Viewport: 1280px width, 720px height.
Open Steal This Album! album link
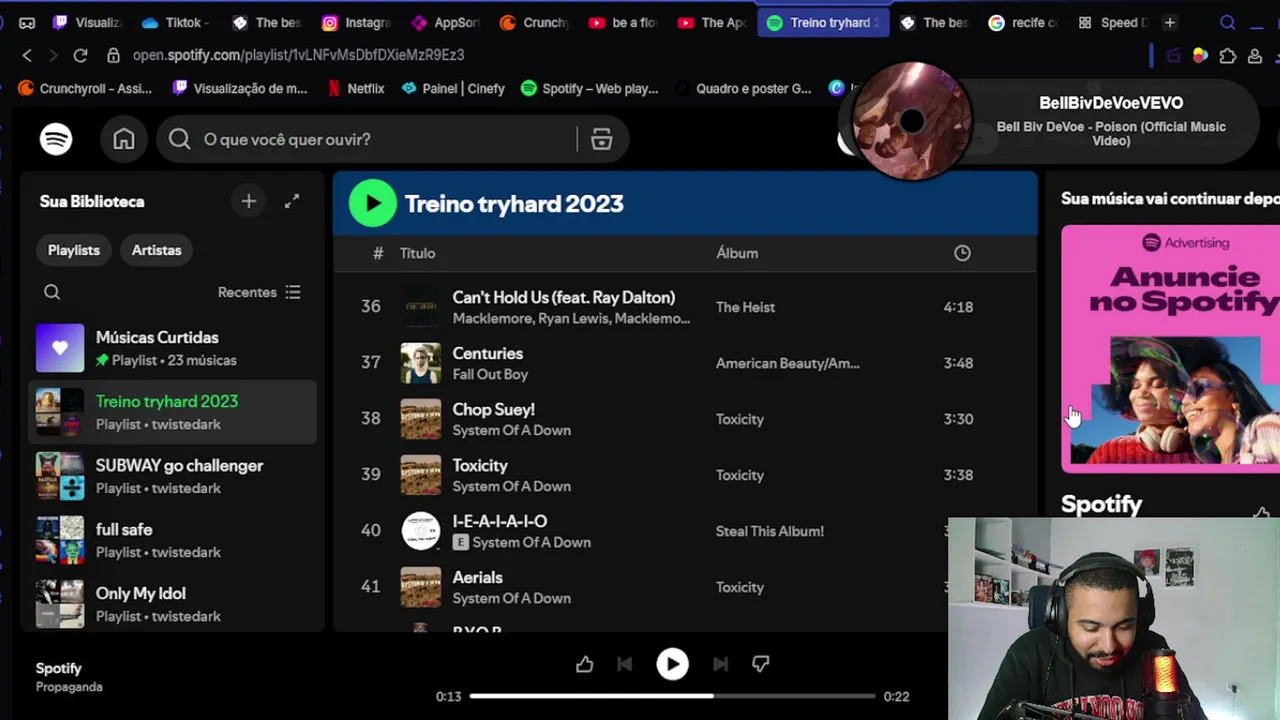[770, 531]
